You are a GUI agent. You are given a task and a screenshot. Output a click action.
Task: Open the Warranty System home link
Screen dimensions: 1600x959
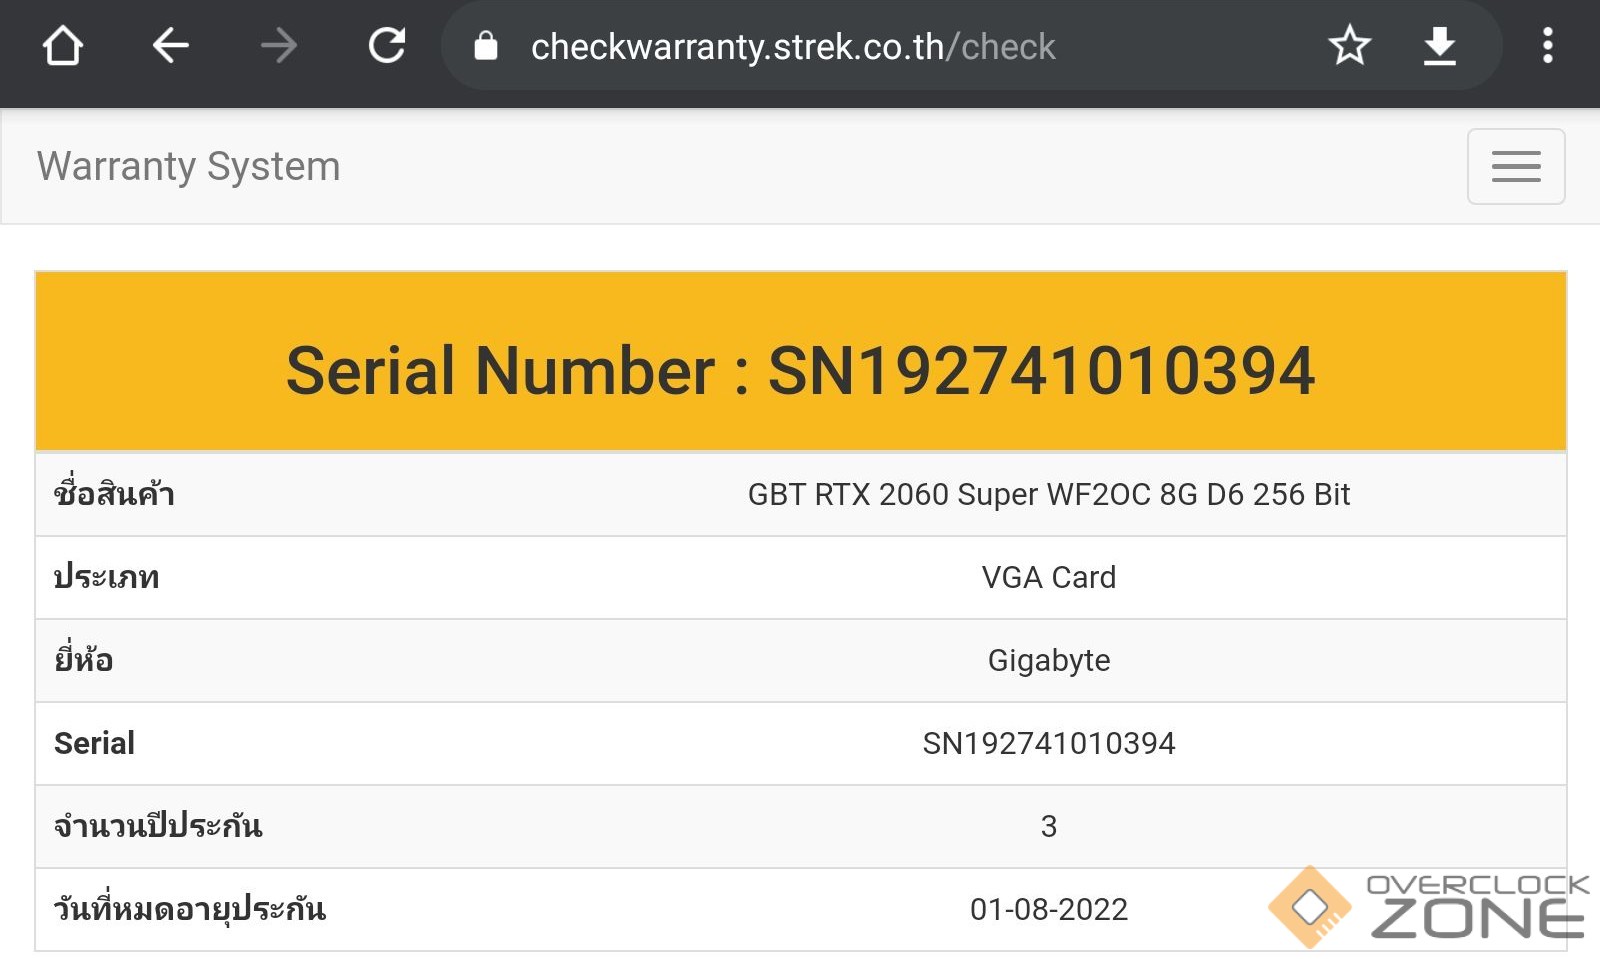tap(189, 167)
